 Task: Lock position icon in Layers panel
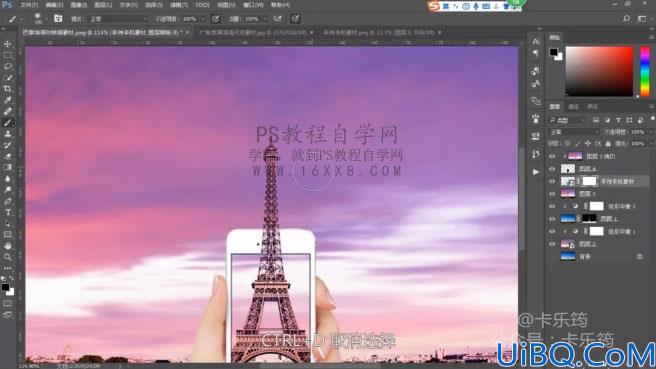(x=588, y=144)
